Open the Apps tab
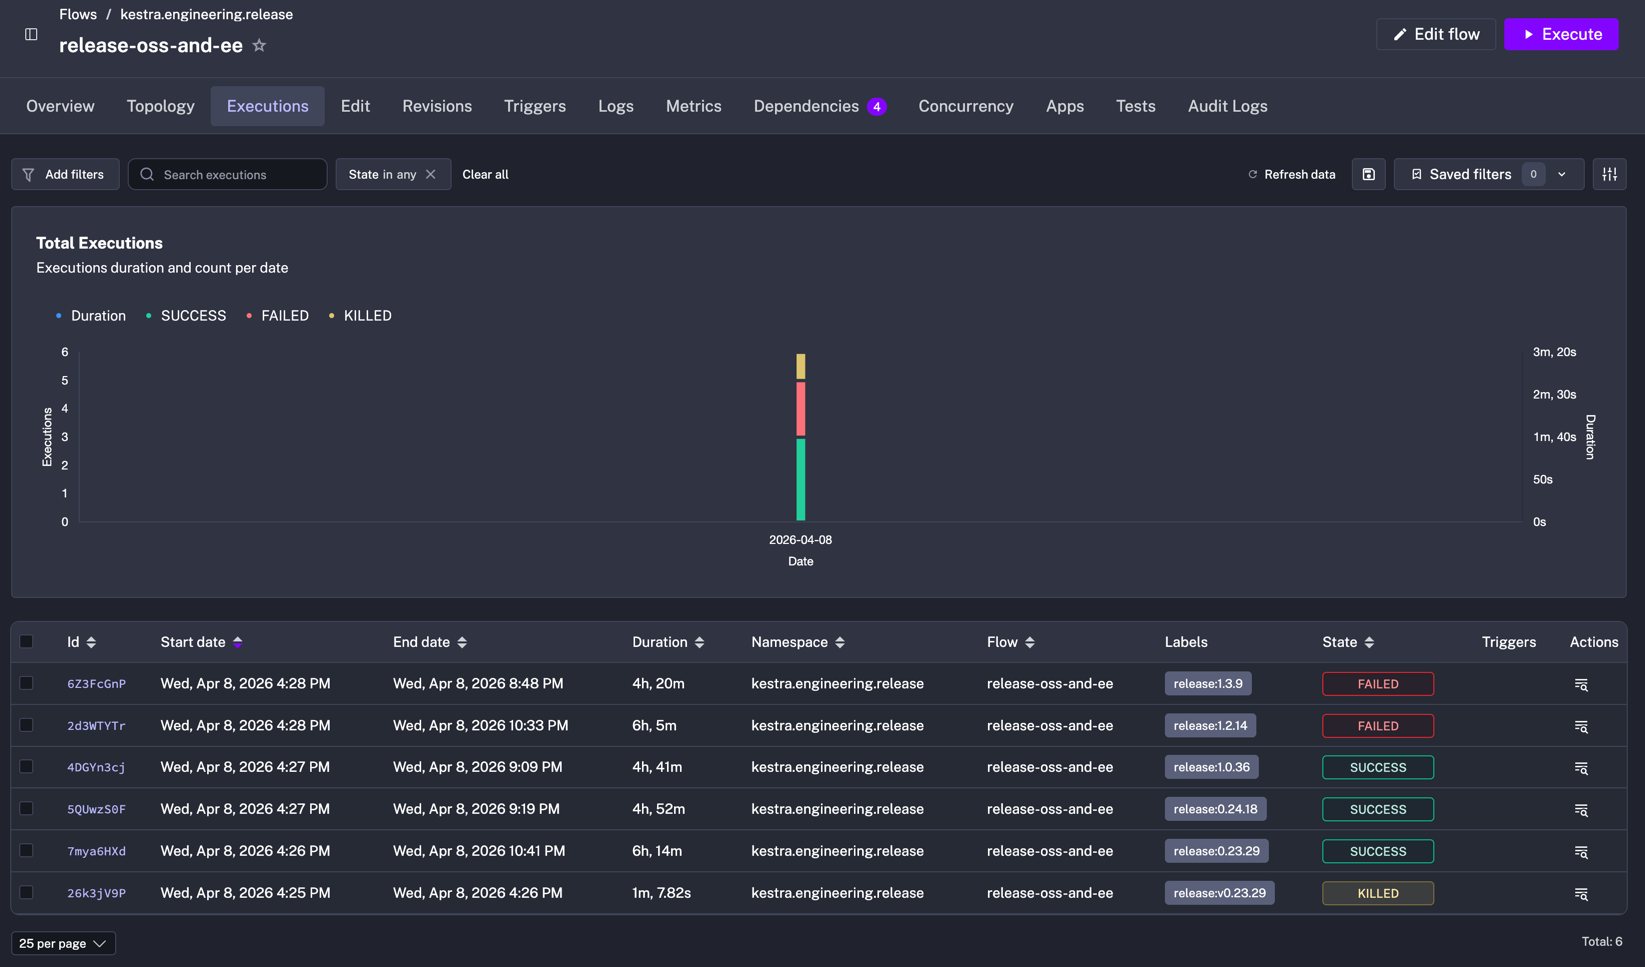The width and height of the screenshot is (1645, 967). [x=1065, y=106]
